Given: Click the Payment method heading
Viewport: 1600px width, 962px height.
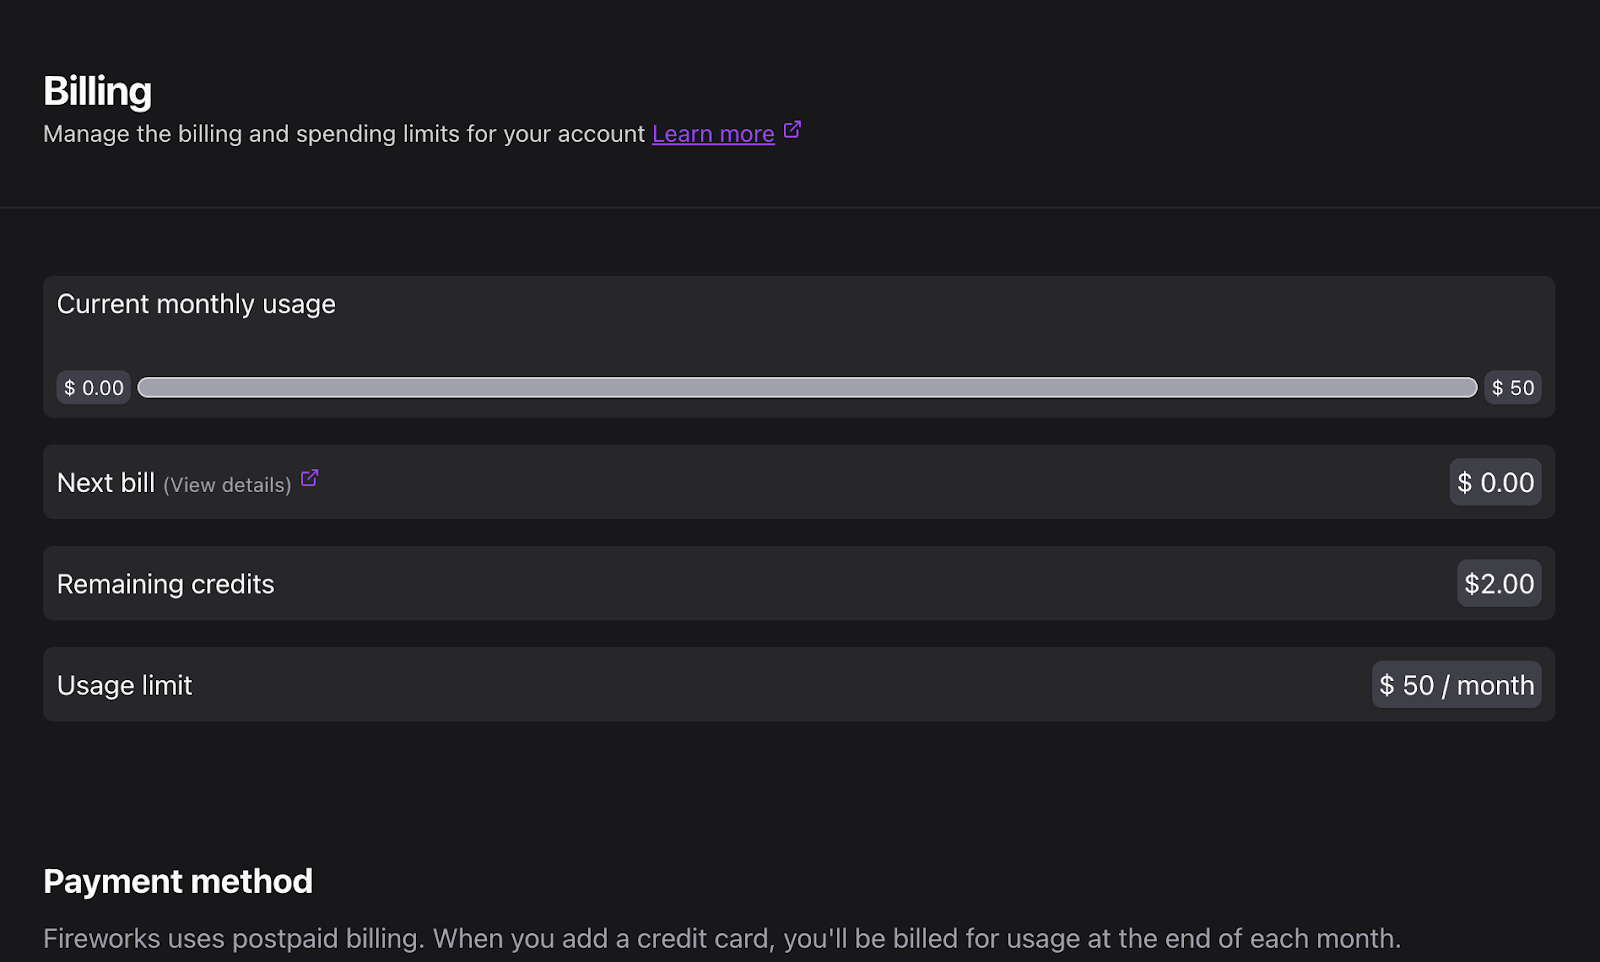Looking at the screenshot, I should 178,881.
